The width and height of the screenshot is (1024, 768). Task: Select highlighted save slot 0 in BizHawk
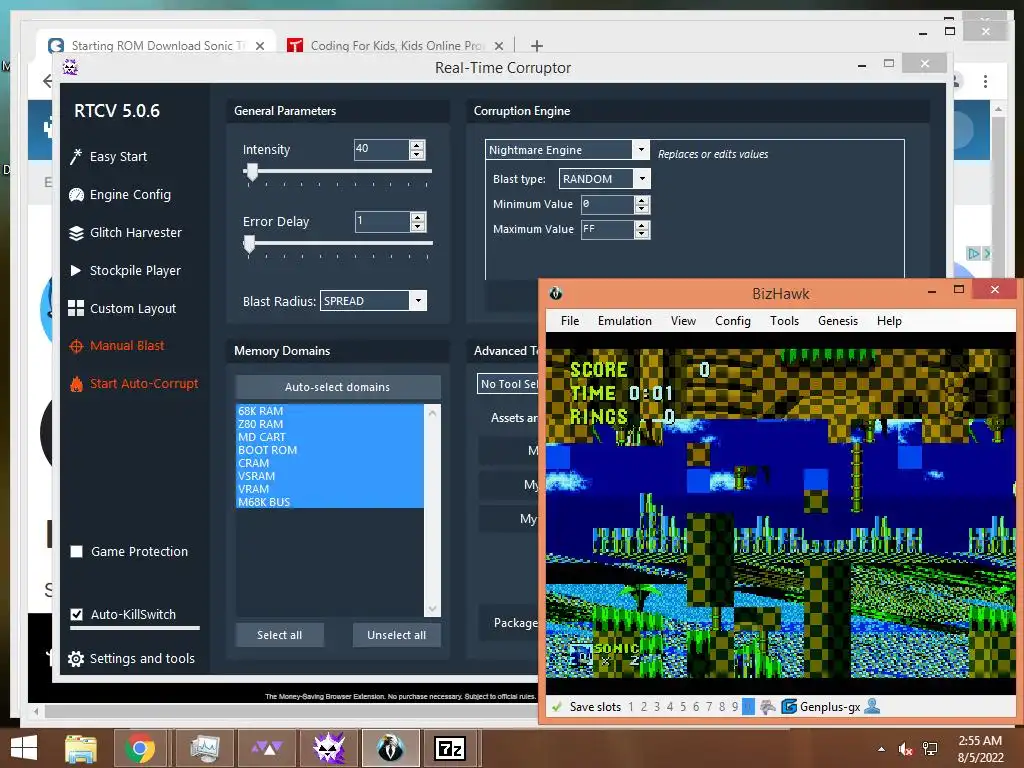[x=748, y=707]
